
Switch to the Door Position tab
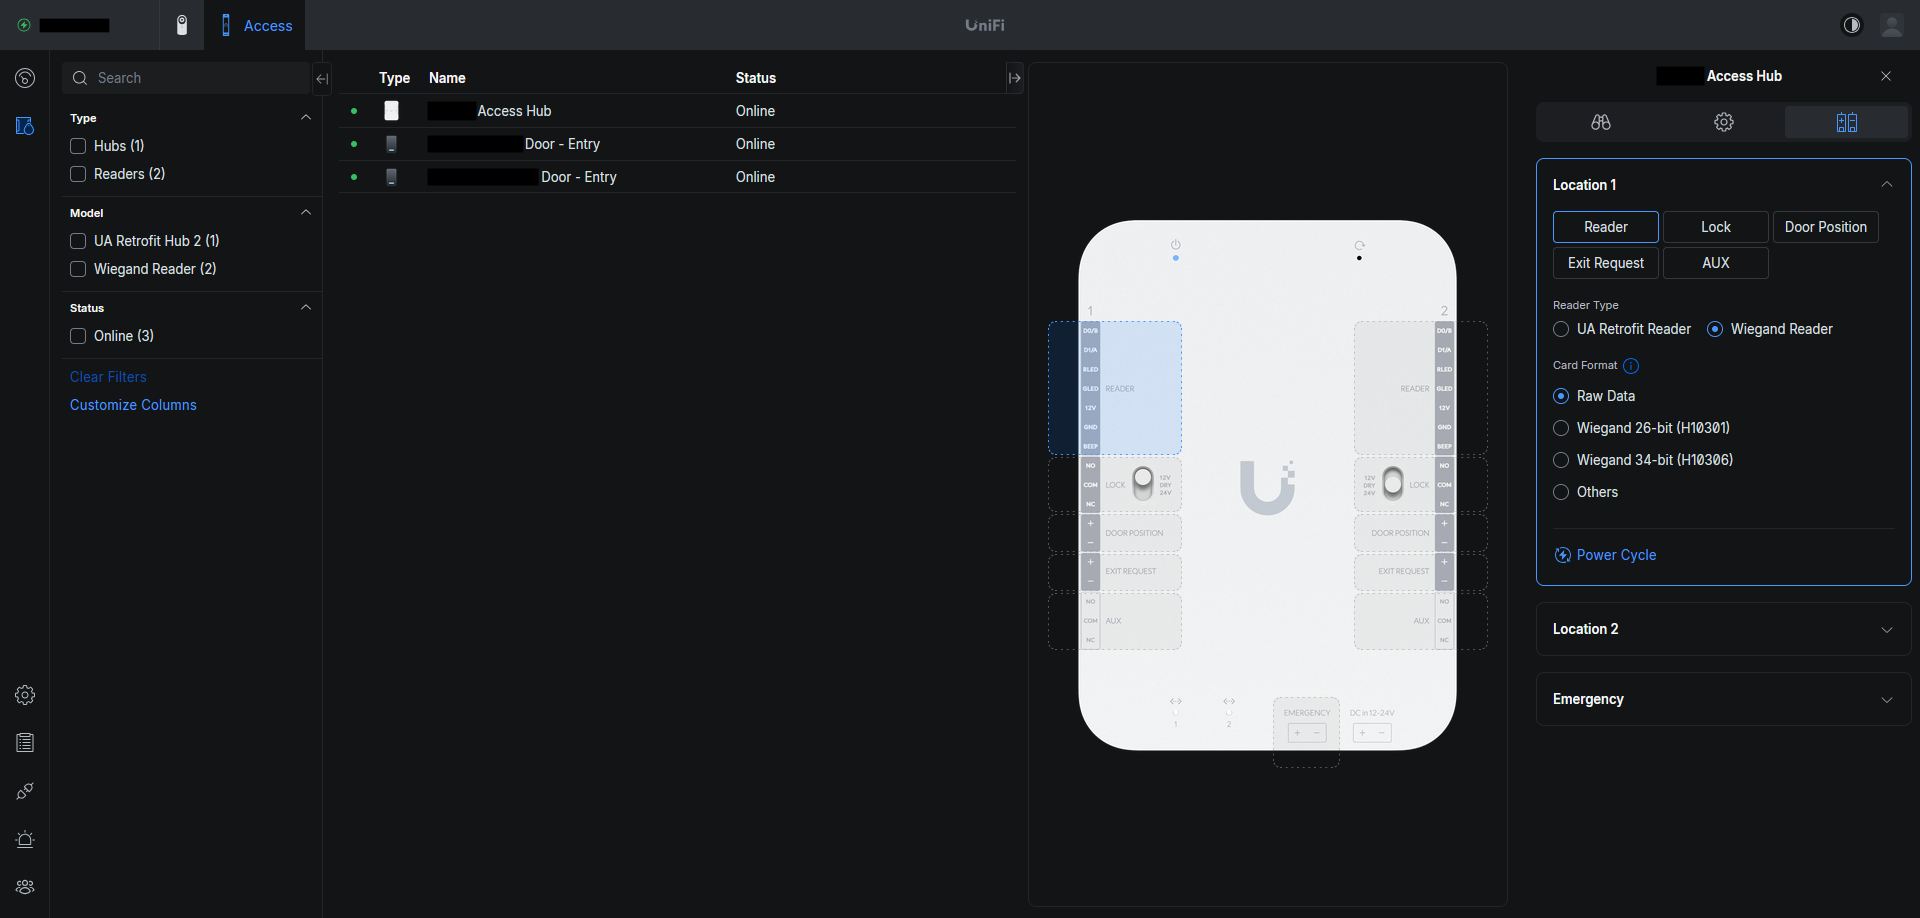tap(1825, 227)
